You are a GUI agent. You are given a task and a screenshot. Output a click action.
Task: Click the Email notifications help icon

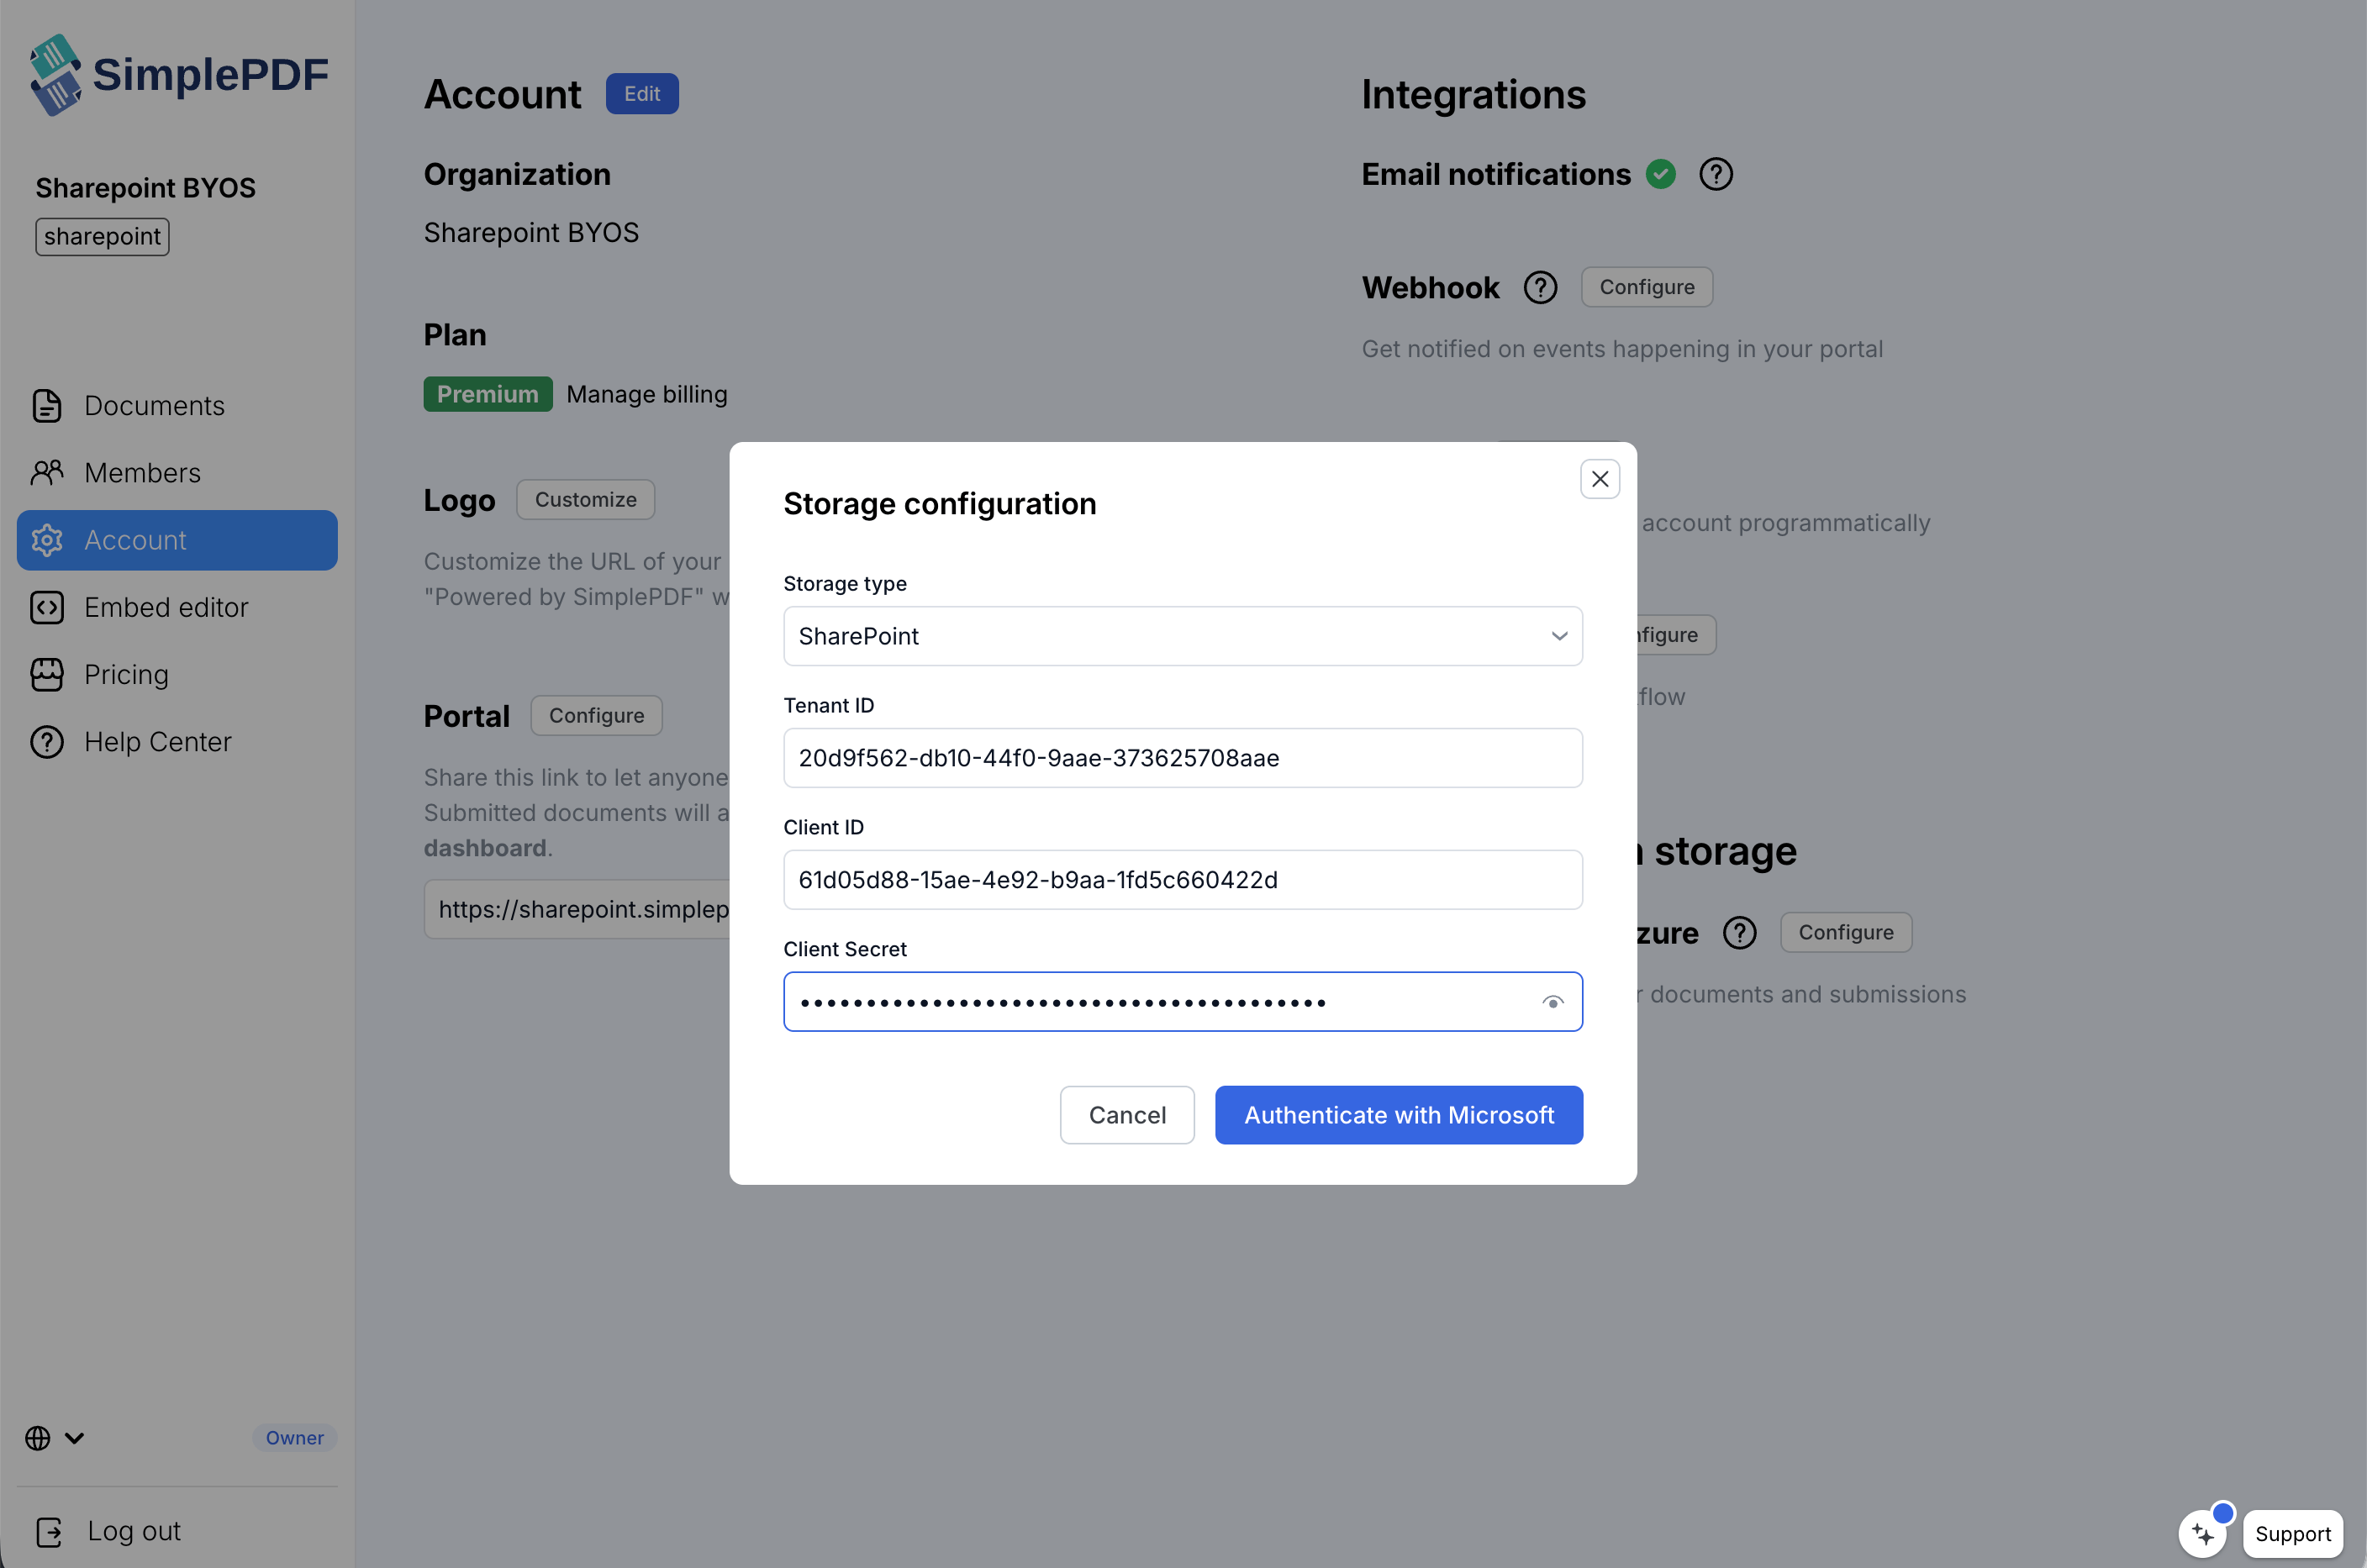tap(1715, 173)
